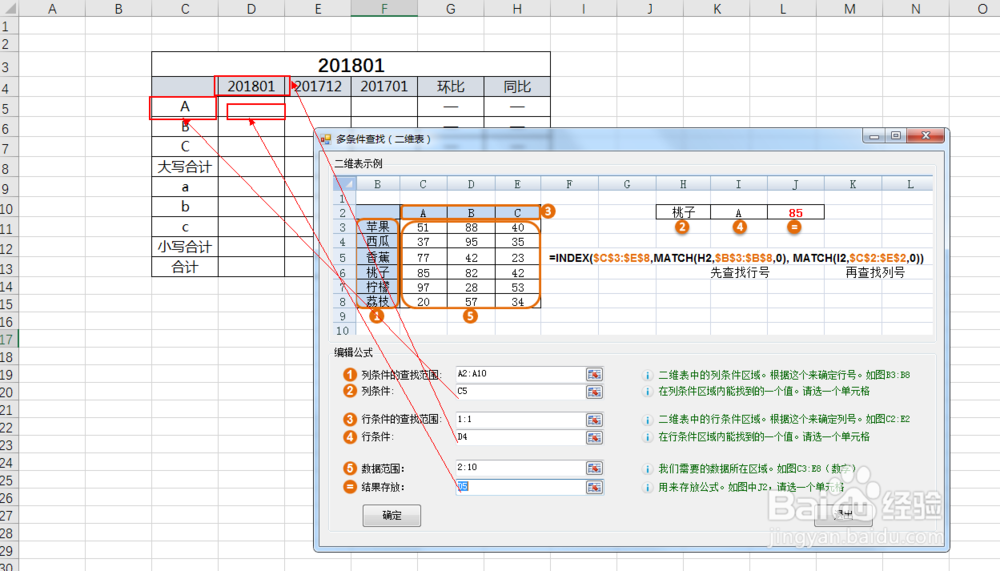The height and width of the screenshot is (571, 1000).
Task: Click info icon next to 二维表中的列条件区域 hint
Action: 647,375
